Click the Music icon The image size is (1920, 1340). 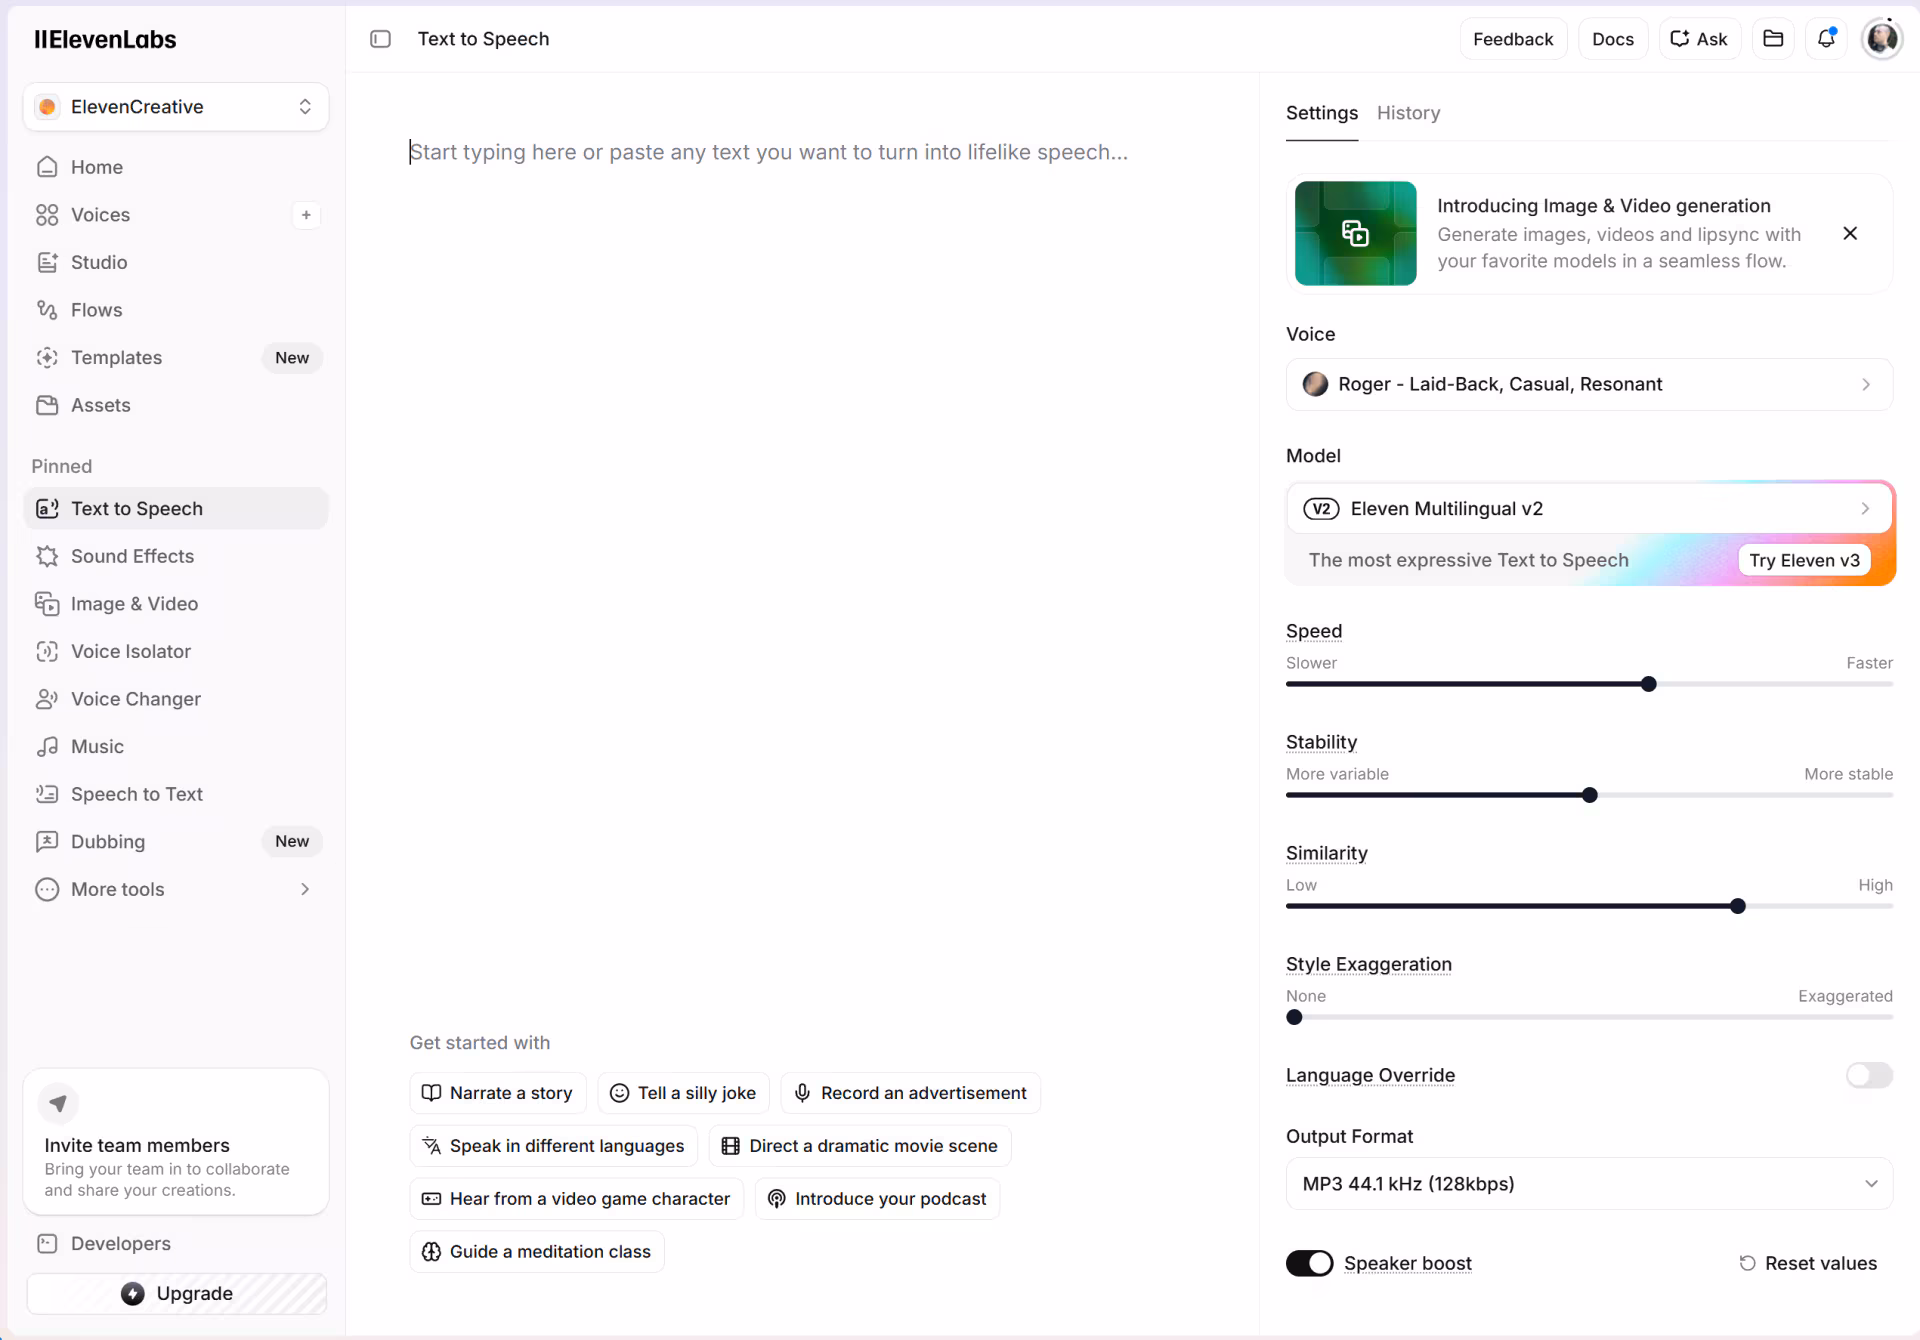click(x=47, y=746)
